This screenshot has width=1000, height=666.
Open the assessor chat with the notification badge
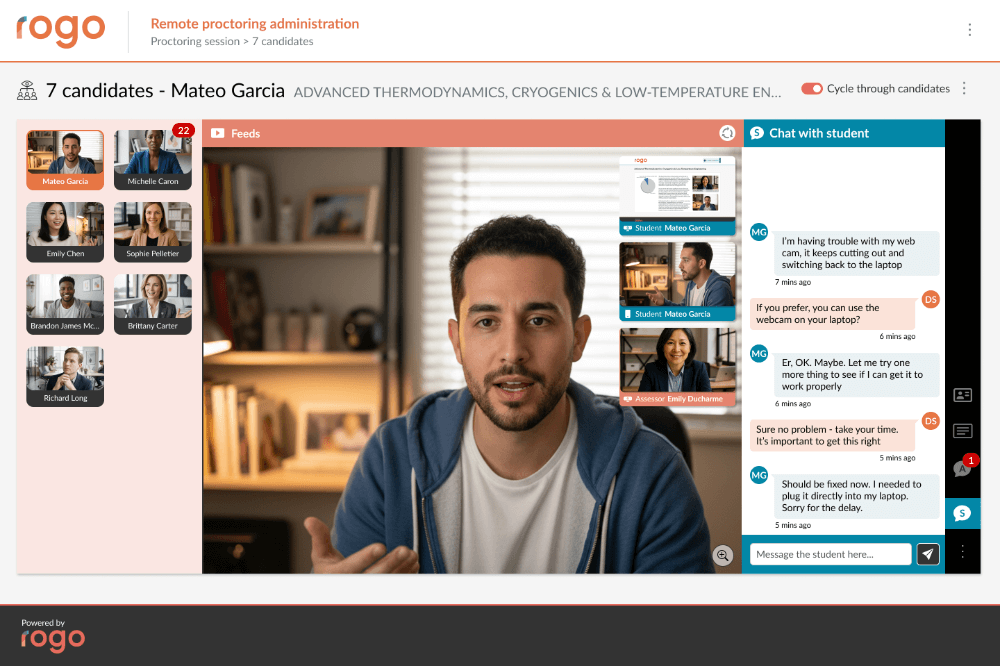(962, 468)
